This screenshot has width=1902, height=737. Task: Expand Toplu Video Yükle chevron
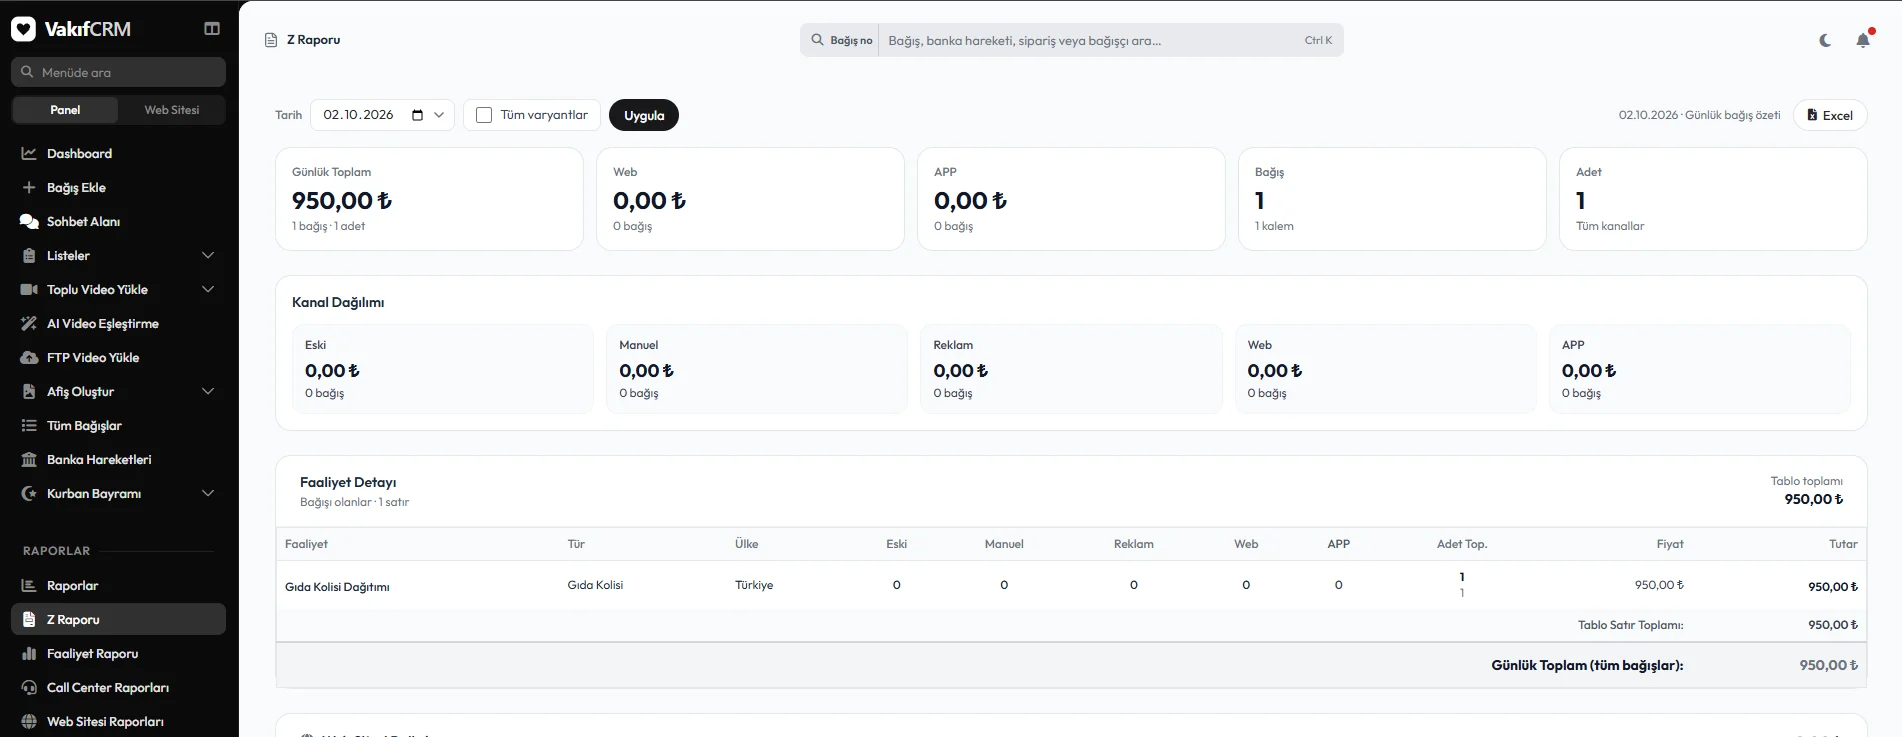(x=208, y=289)
